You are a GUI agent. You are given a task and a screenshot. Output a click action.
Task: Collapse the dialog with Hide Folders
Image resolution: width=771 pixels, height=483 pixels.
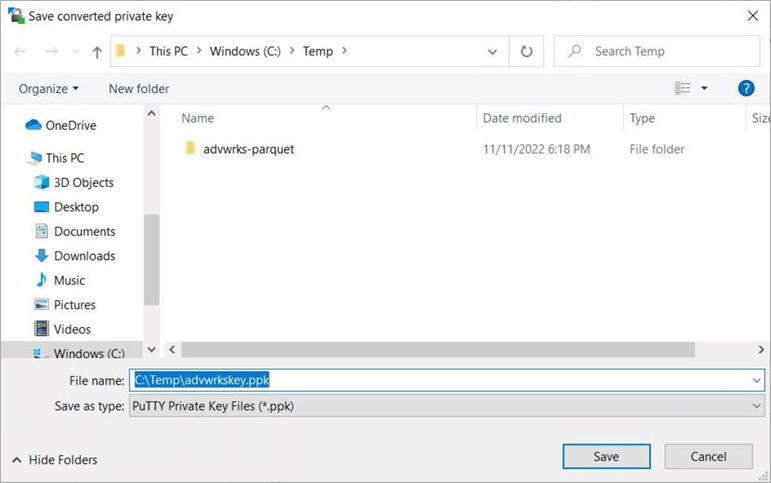55,460
